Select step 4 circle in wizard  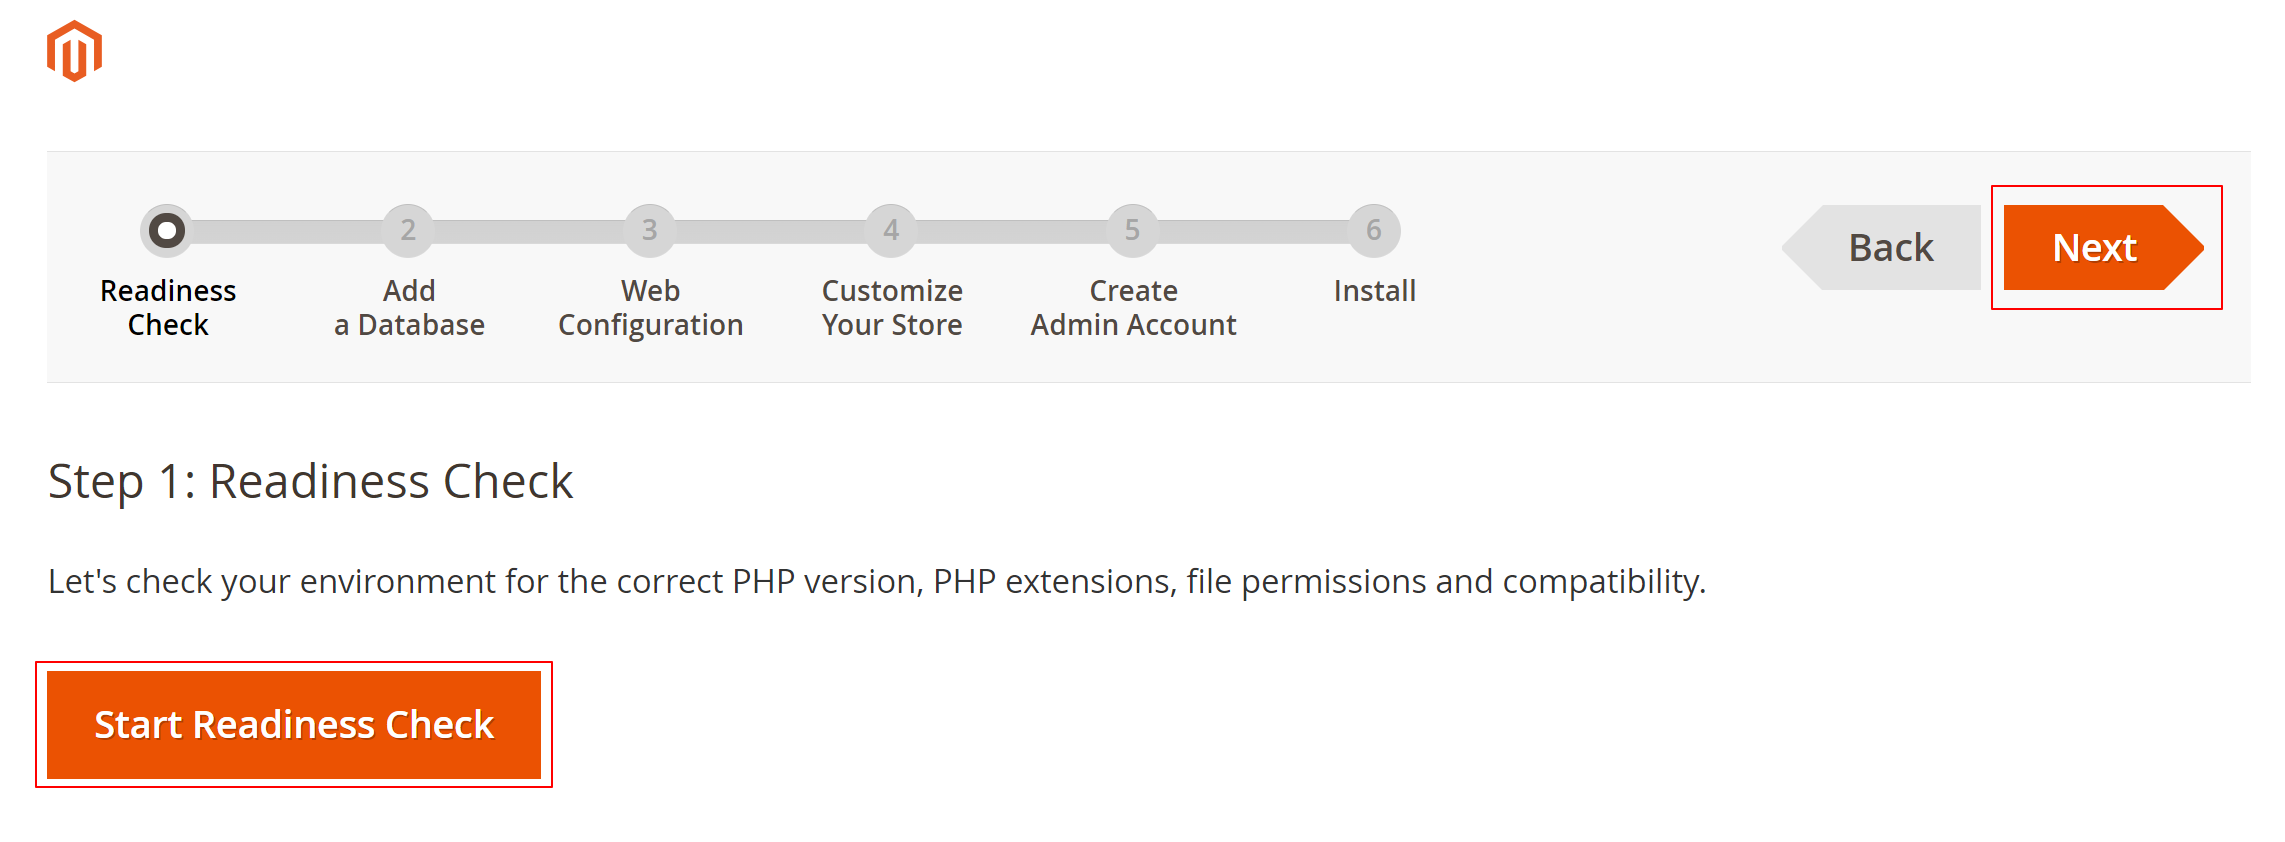pos(891,231)
